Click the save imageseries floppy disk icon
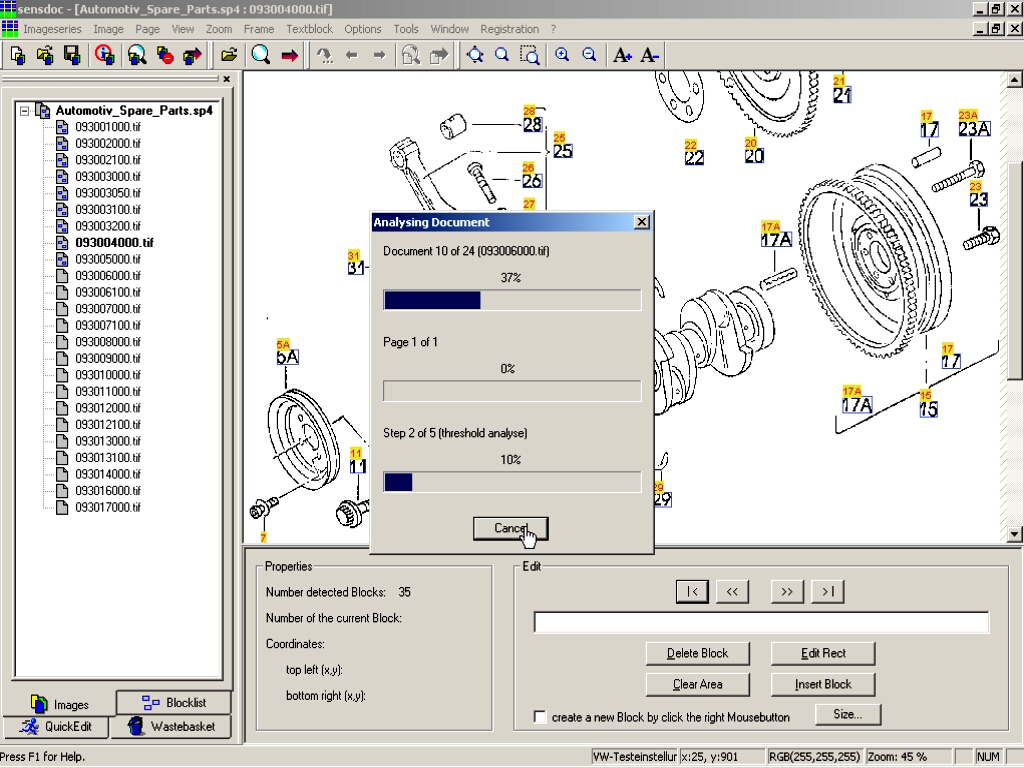1024x768 pixels. 72,55
